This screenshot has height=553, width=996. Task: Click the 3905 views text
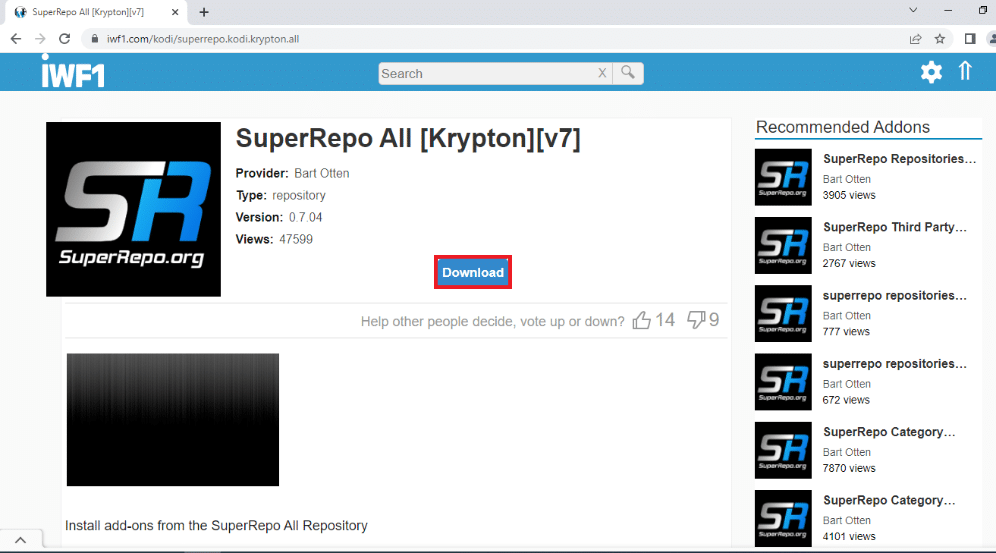point(849,195)
